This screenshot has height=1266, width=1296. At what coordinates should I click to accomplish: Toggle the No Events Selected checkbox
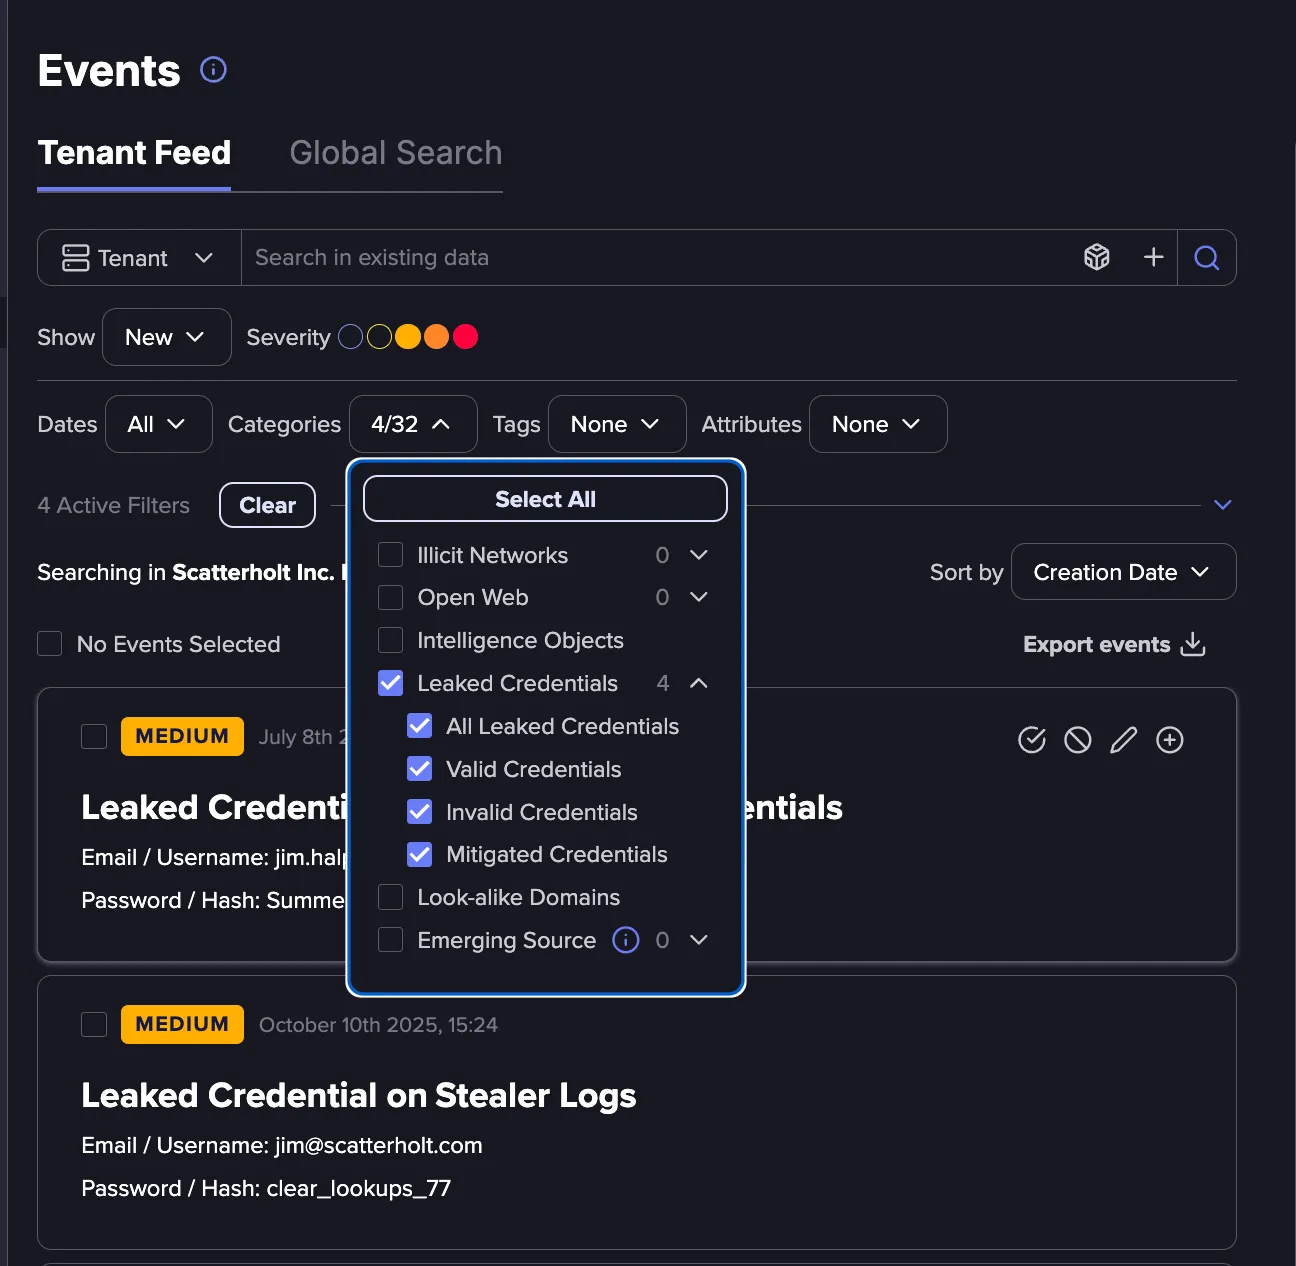tap(50, 644)
